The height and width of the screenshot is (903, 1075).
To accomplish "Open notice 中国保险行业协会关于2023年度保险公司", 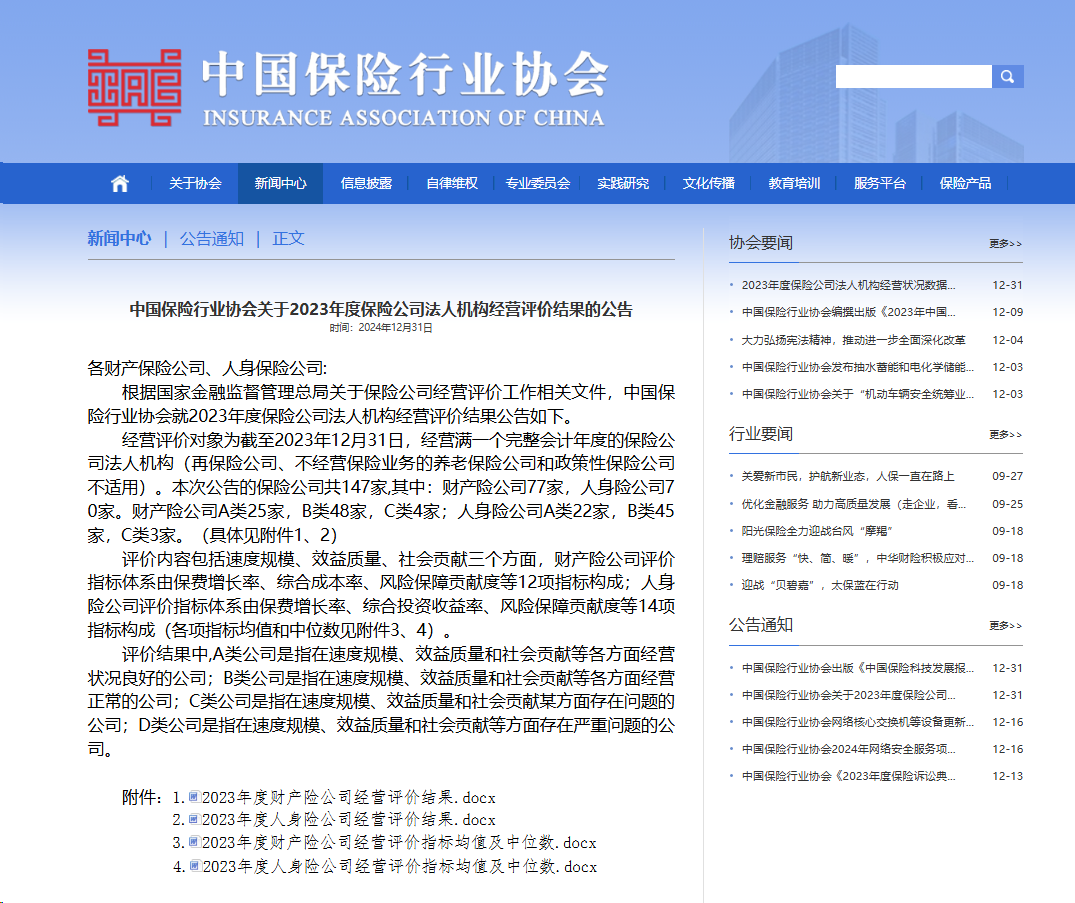I will (x=848, y=695).
